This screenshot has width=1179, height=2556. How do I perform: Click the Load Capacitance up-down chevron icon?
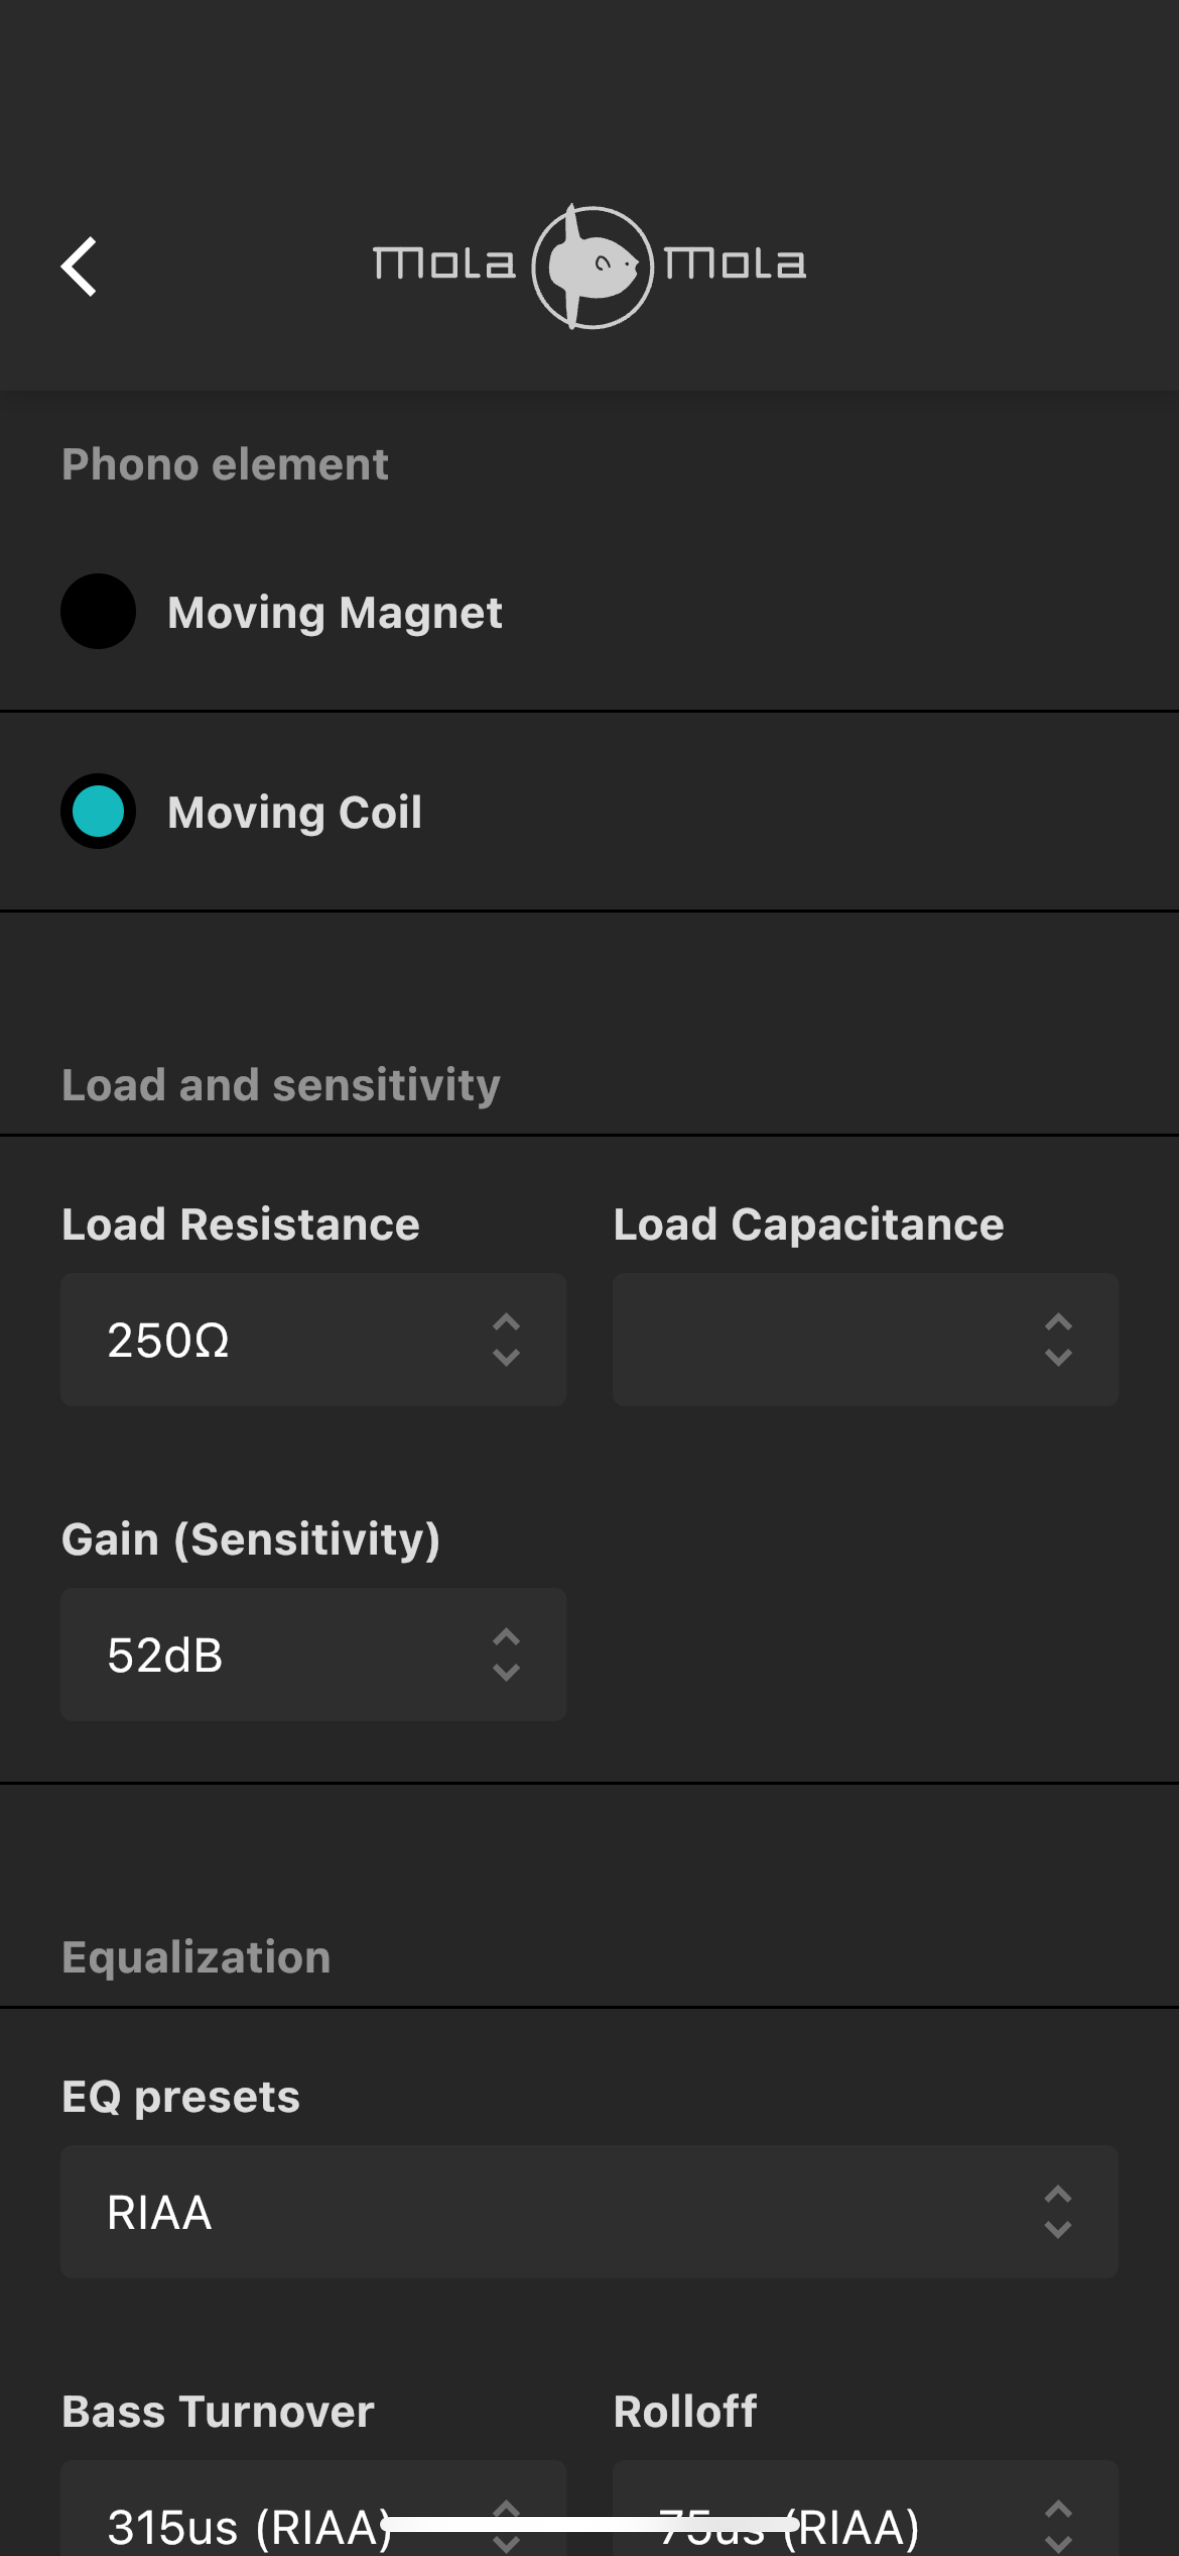1058,1340
